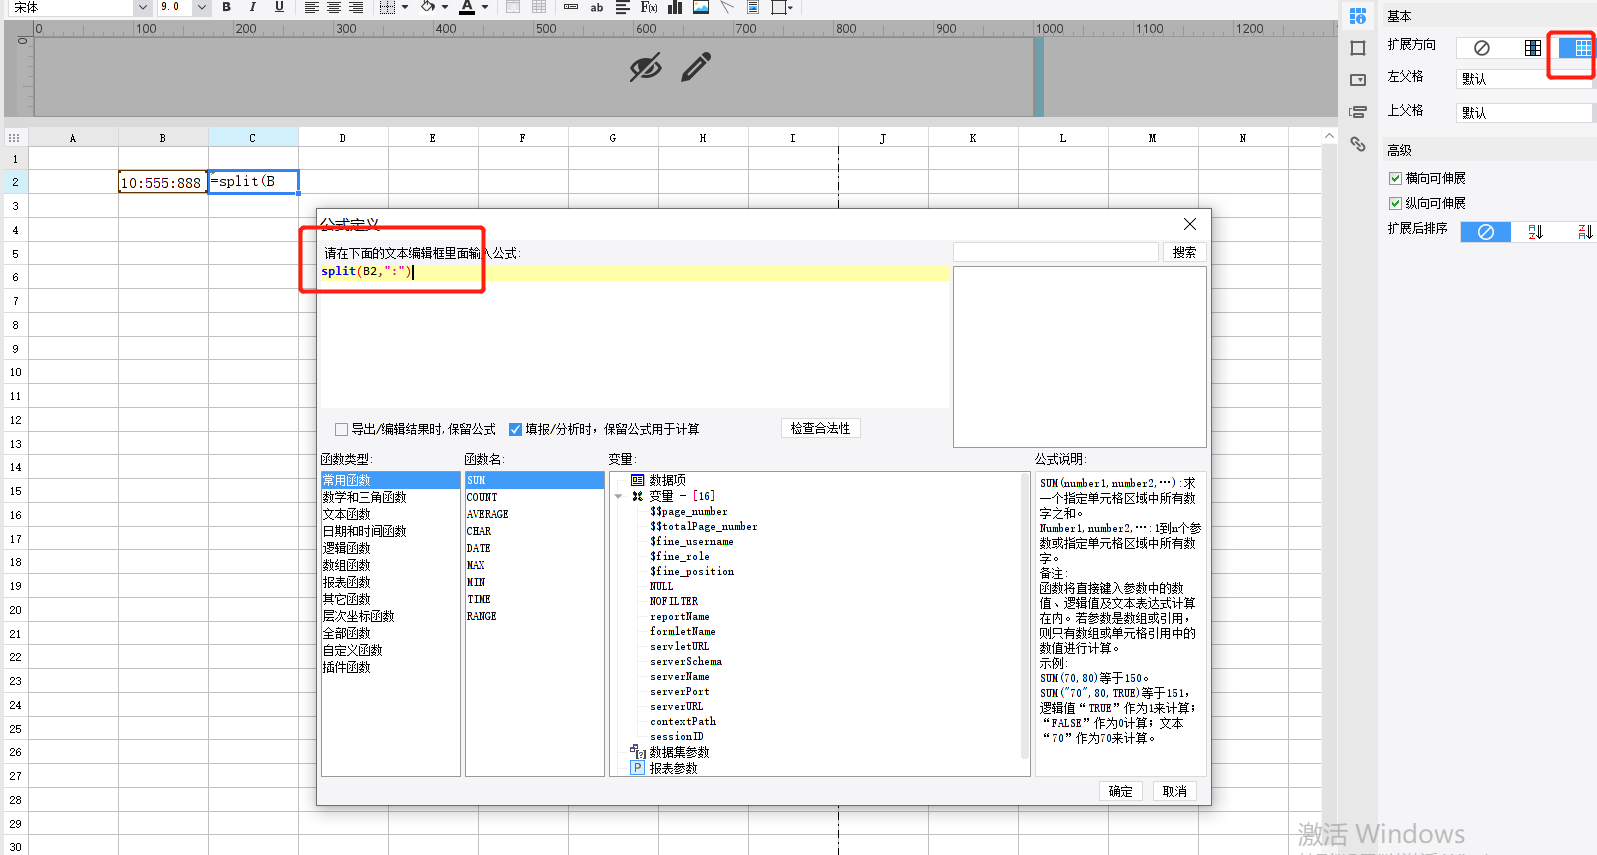Select 数学和三角函数 function category
Screen dimensions: 1597x855
(x=364, y=497)
